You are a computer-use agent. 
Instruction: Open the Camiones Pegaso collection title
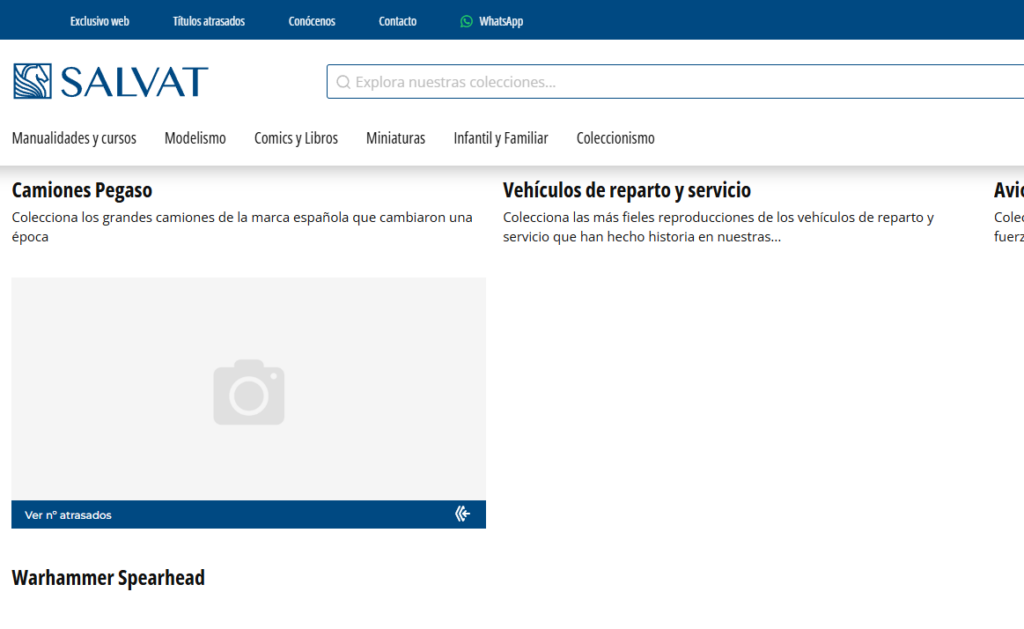point(82,190)
